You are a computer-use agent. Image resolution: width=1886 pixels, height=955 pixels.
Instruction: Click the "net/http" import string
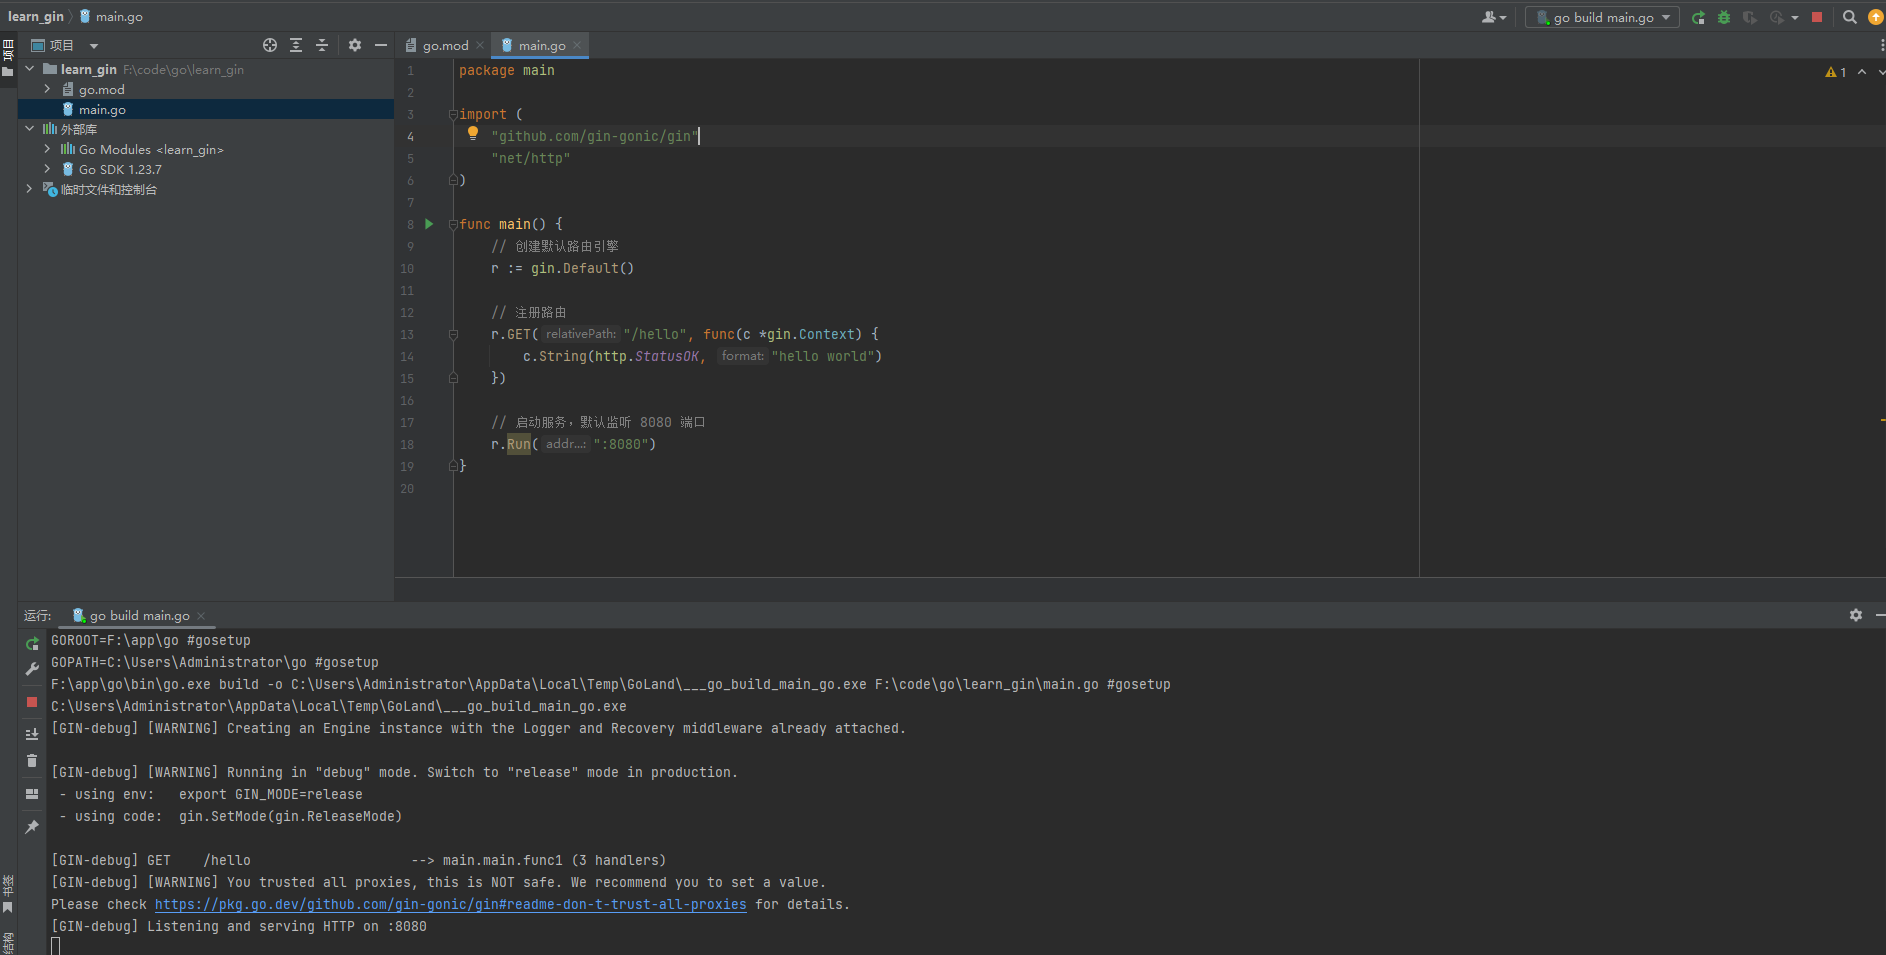531,158
